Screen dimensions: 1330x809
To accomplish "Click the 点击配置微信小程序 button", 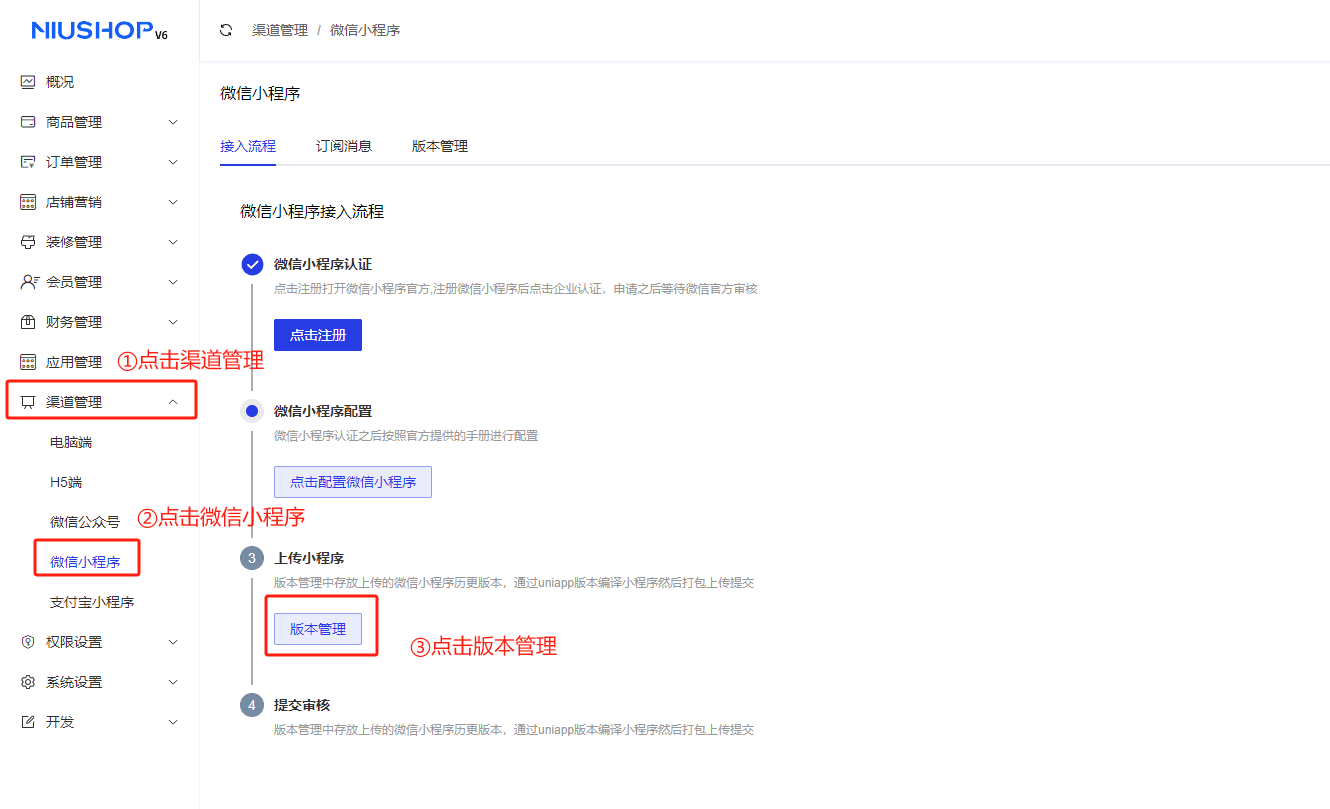I will coord(353,482).
